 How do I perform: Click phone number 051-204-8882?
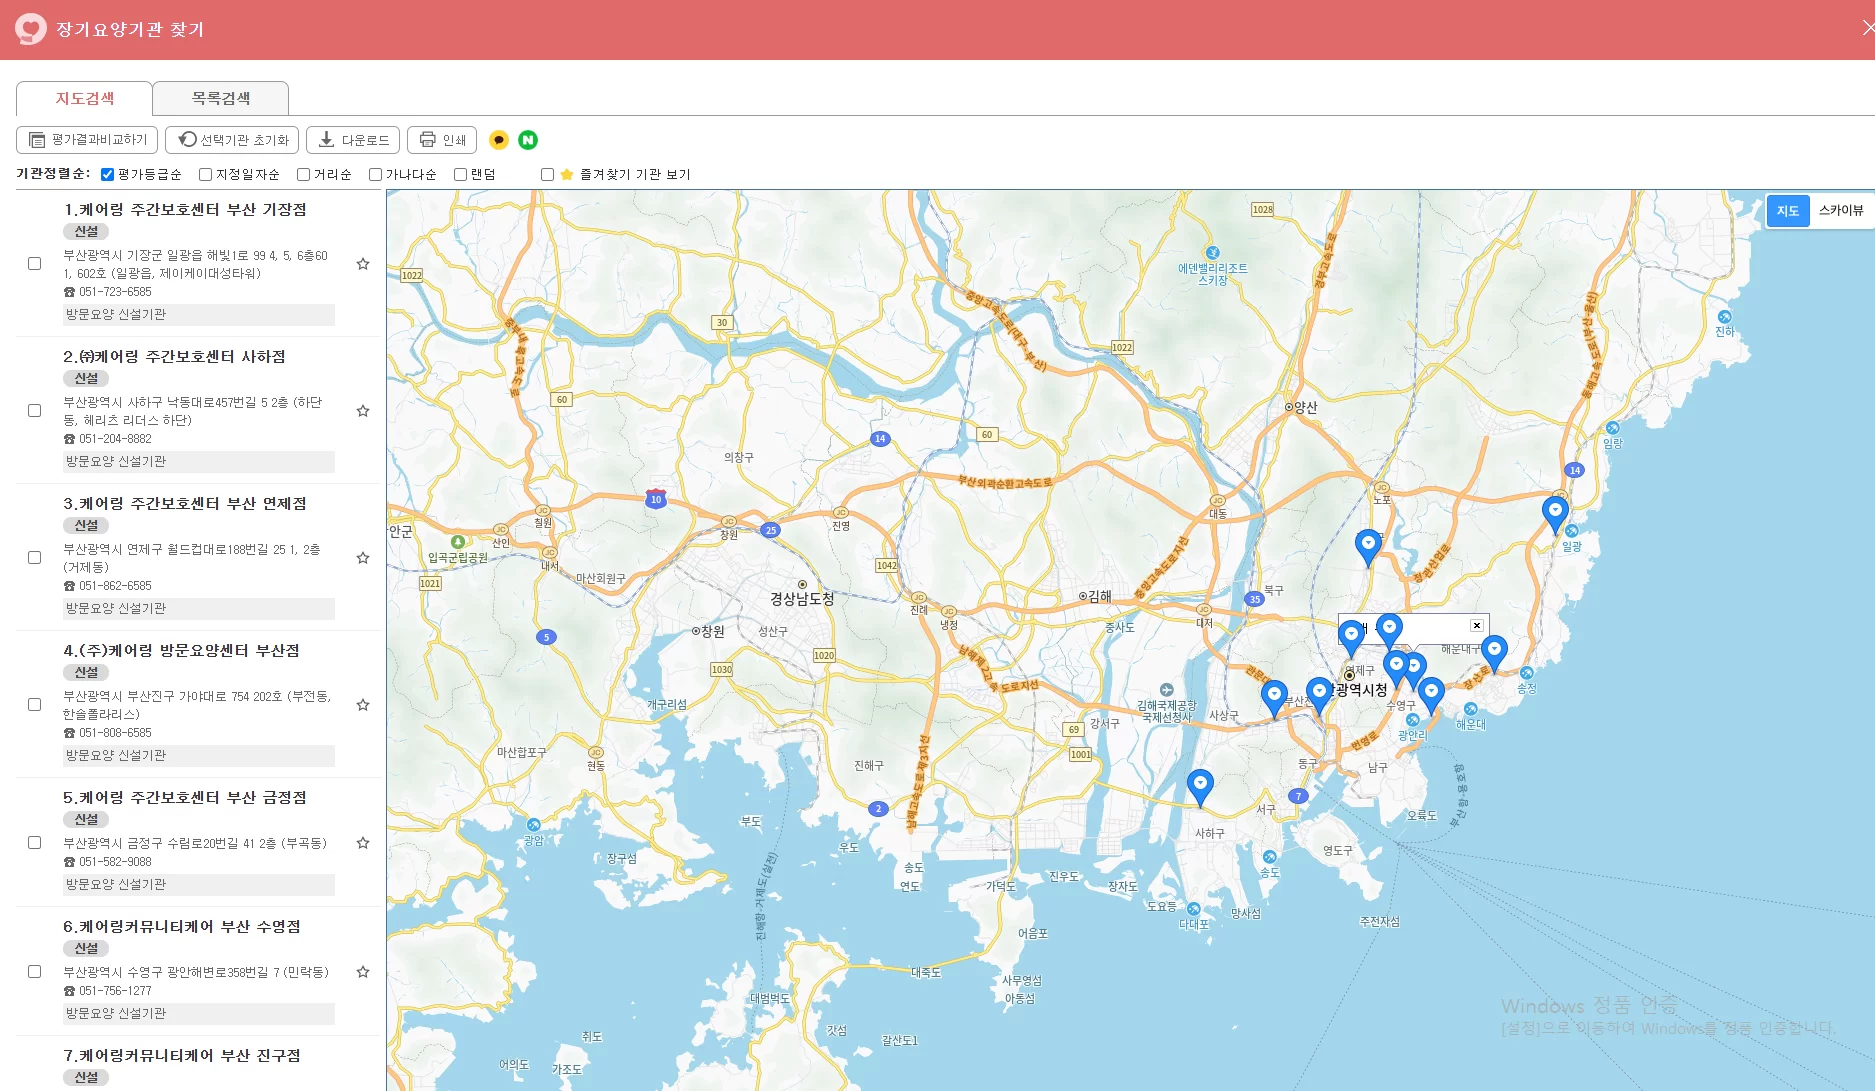pyautogui.click(x=115, y=439)
